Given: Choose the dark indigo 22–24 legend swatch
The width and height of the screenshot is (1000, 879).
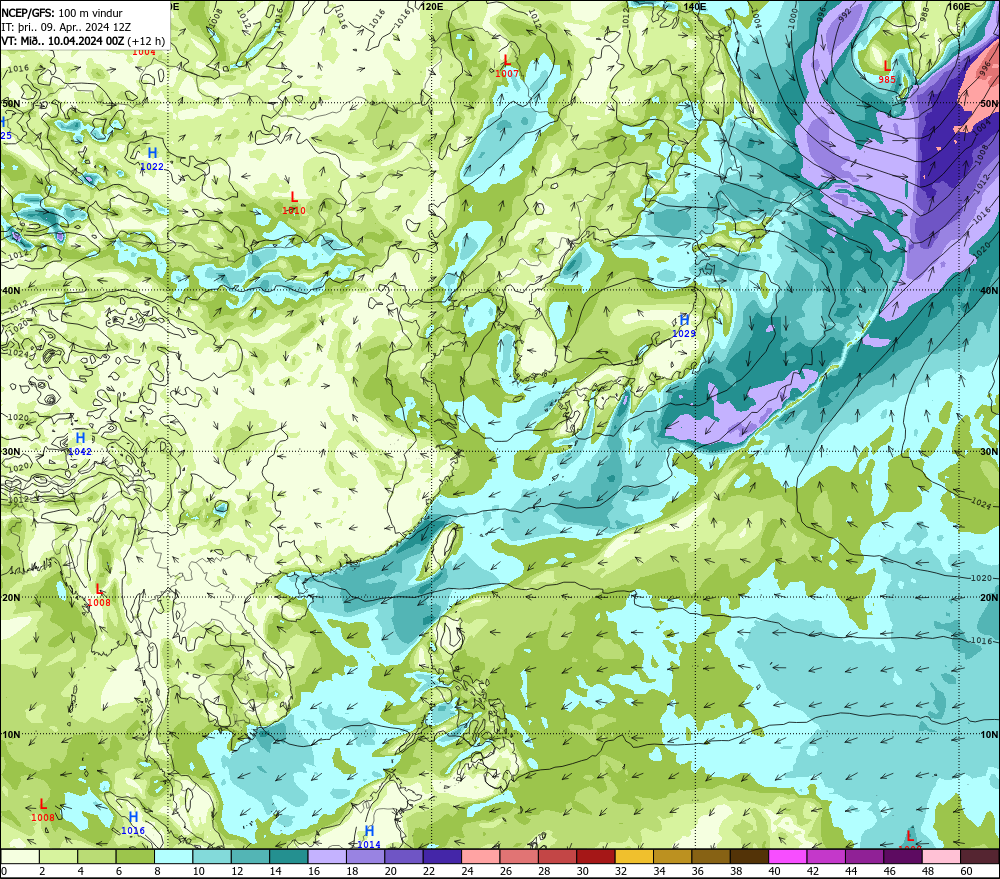Looking at the screenshot, I should pyautogui.click(x=442, y=856).
